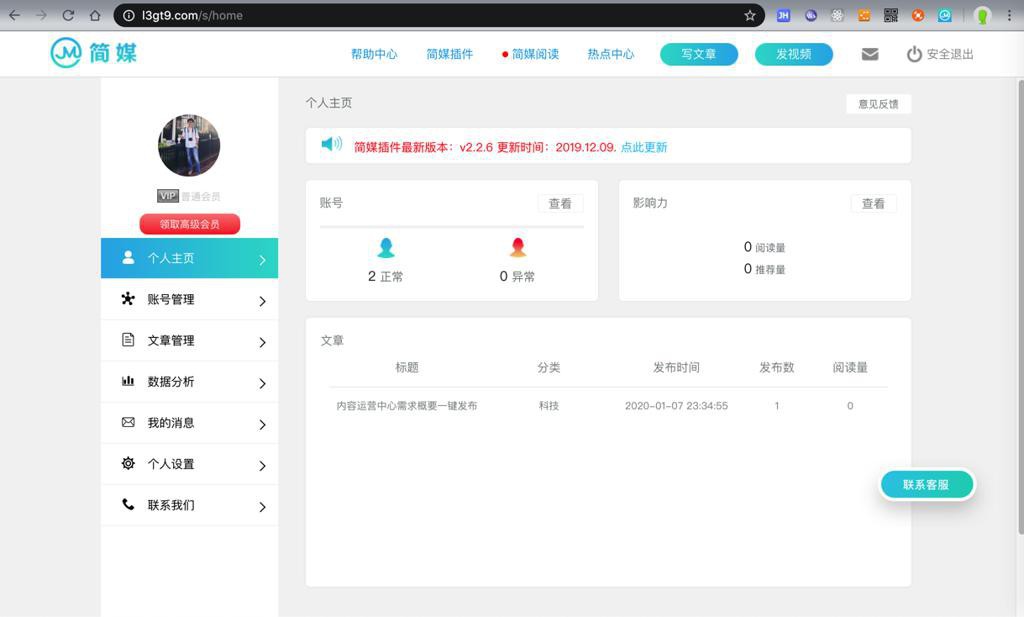Click the browser back arrow
Viewport: 1024px width, 617px height.
(x=14, y=15)
